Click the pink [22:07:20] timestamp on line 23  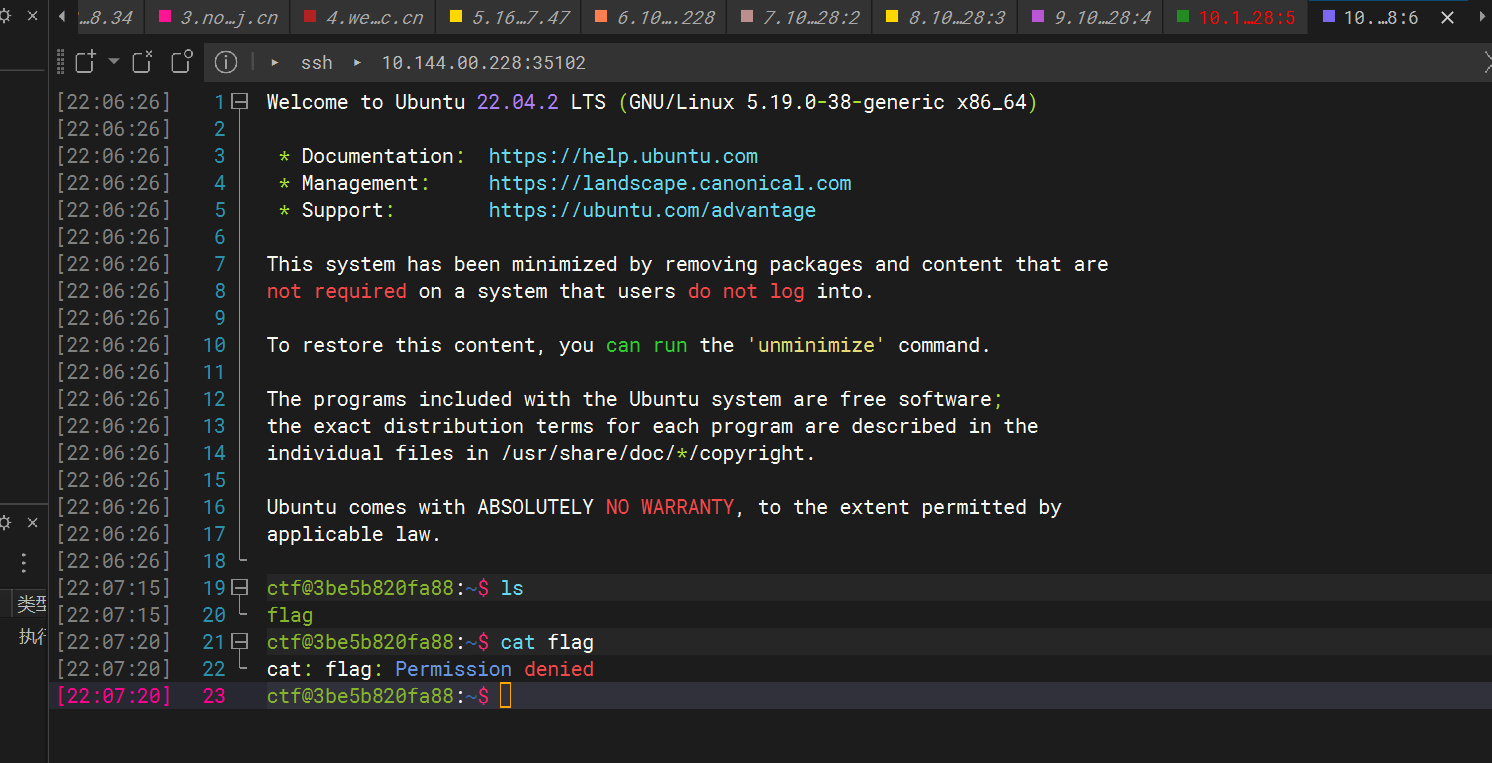coord(114,696)
